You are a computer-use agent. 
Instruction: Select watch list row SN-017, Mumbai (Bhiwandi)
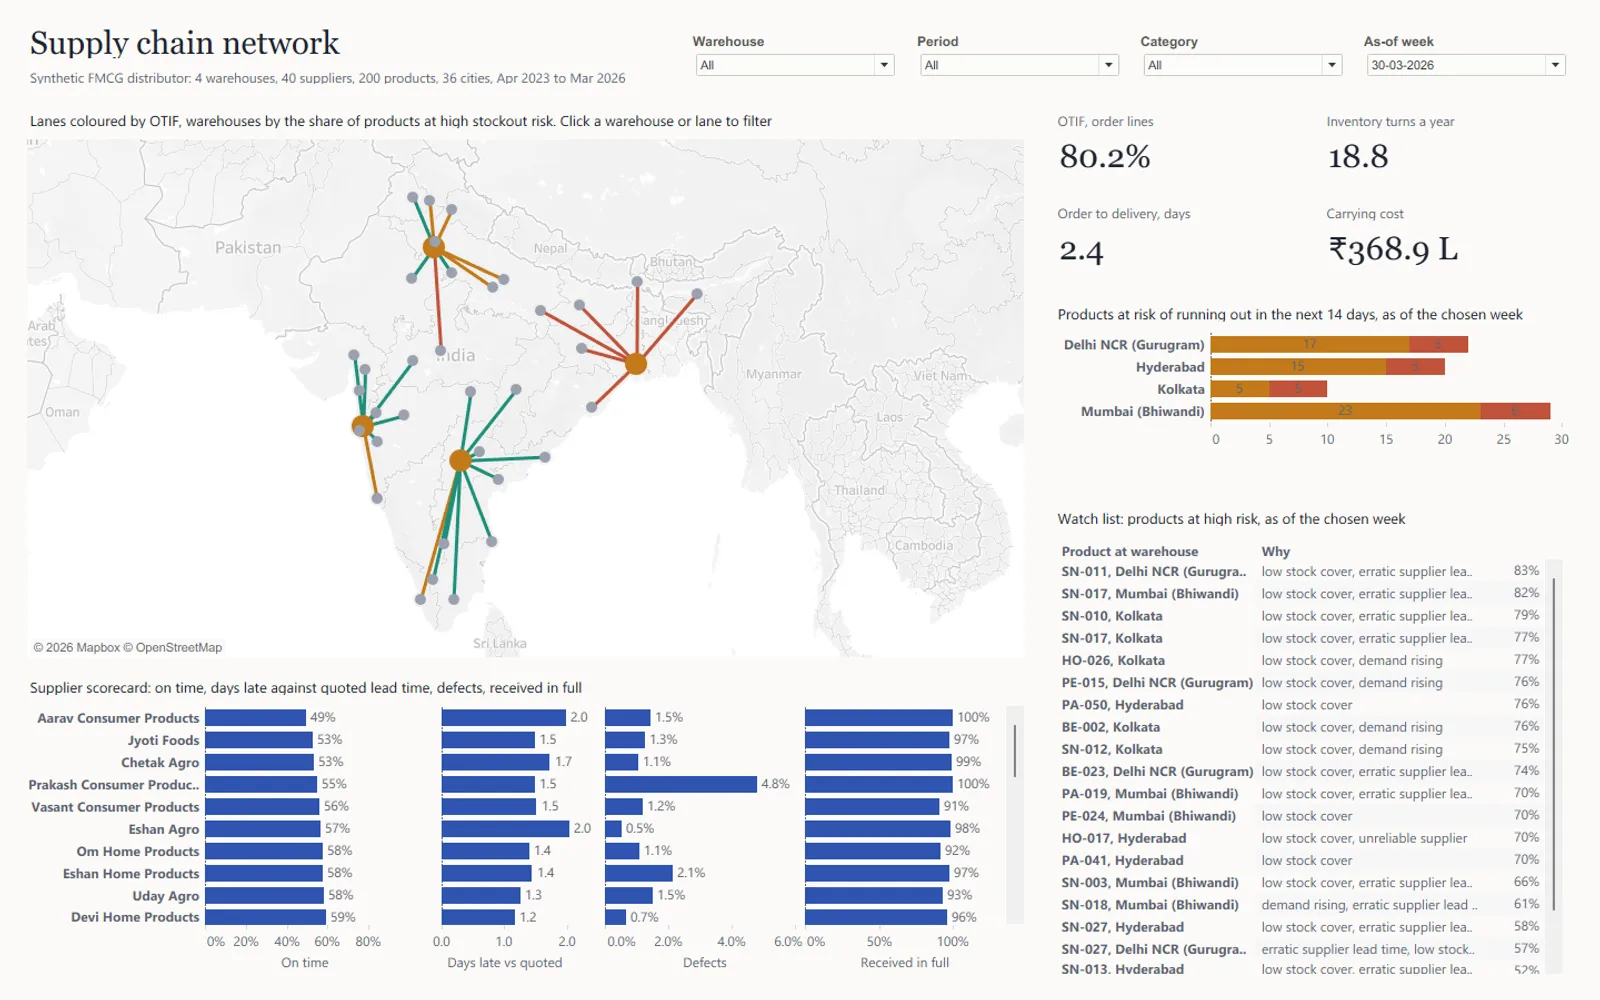[x=1300, y=594]
